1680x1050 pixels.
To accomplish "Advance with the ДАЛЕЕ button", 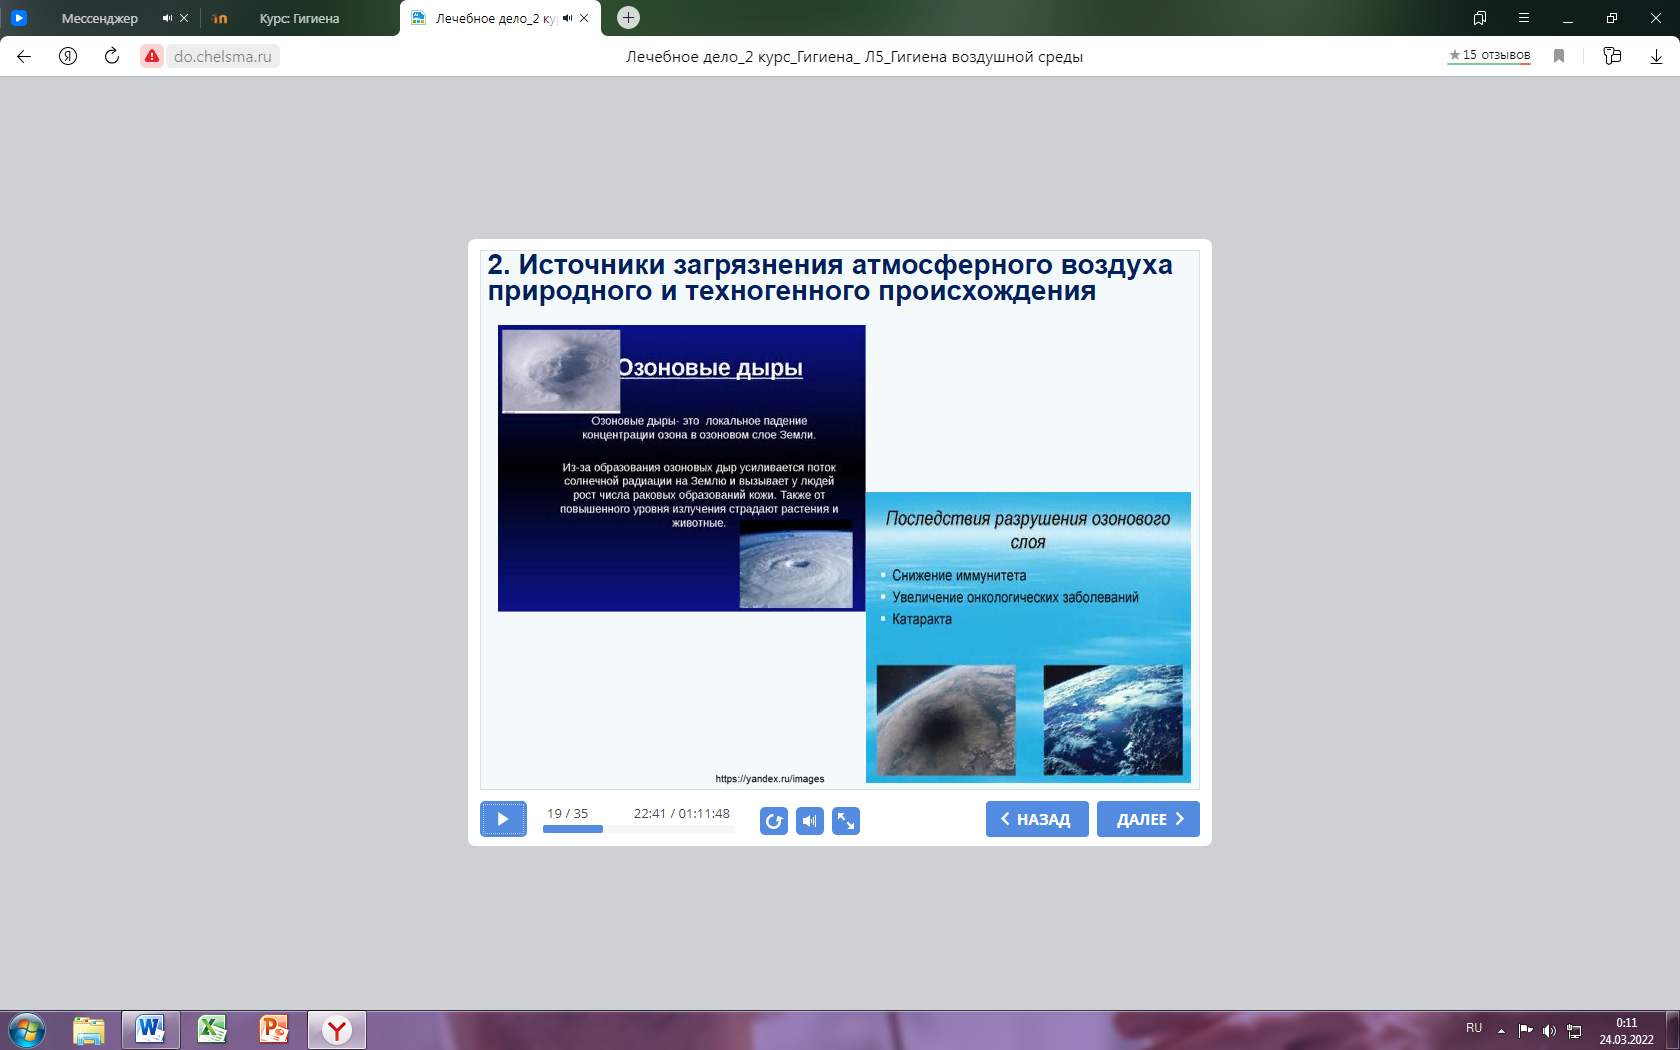I will [x=1148, y=819].
